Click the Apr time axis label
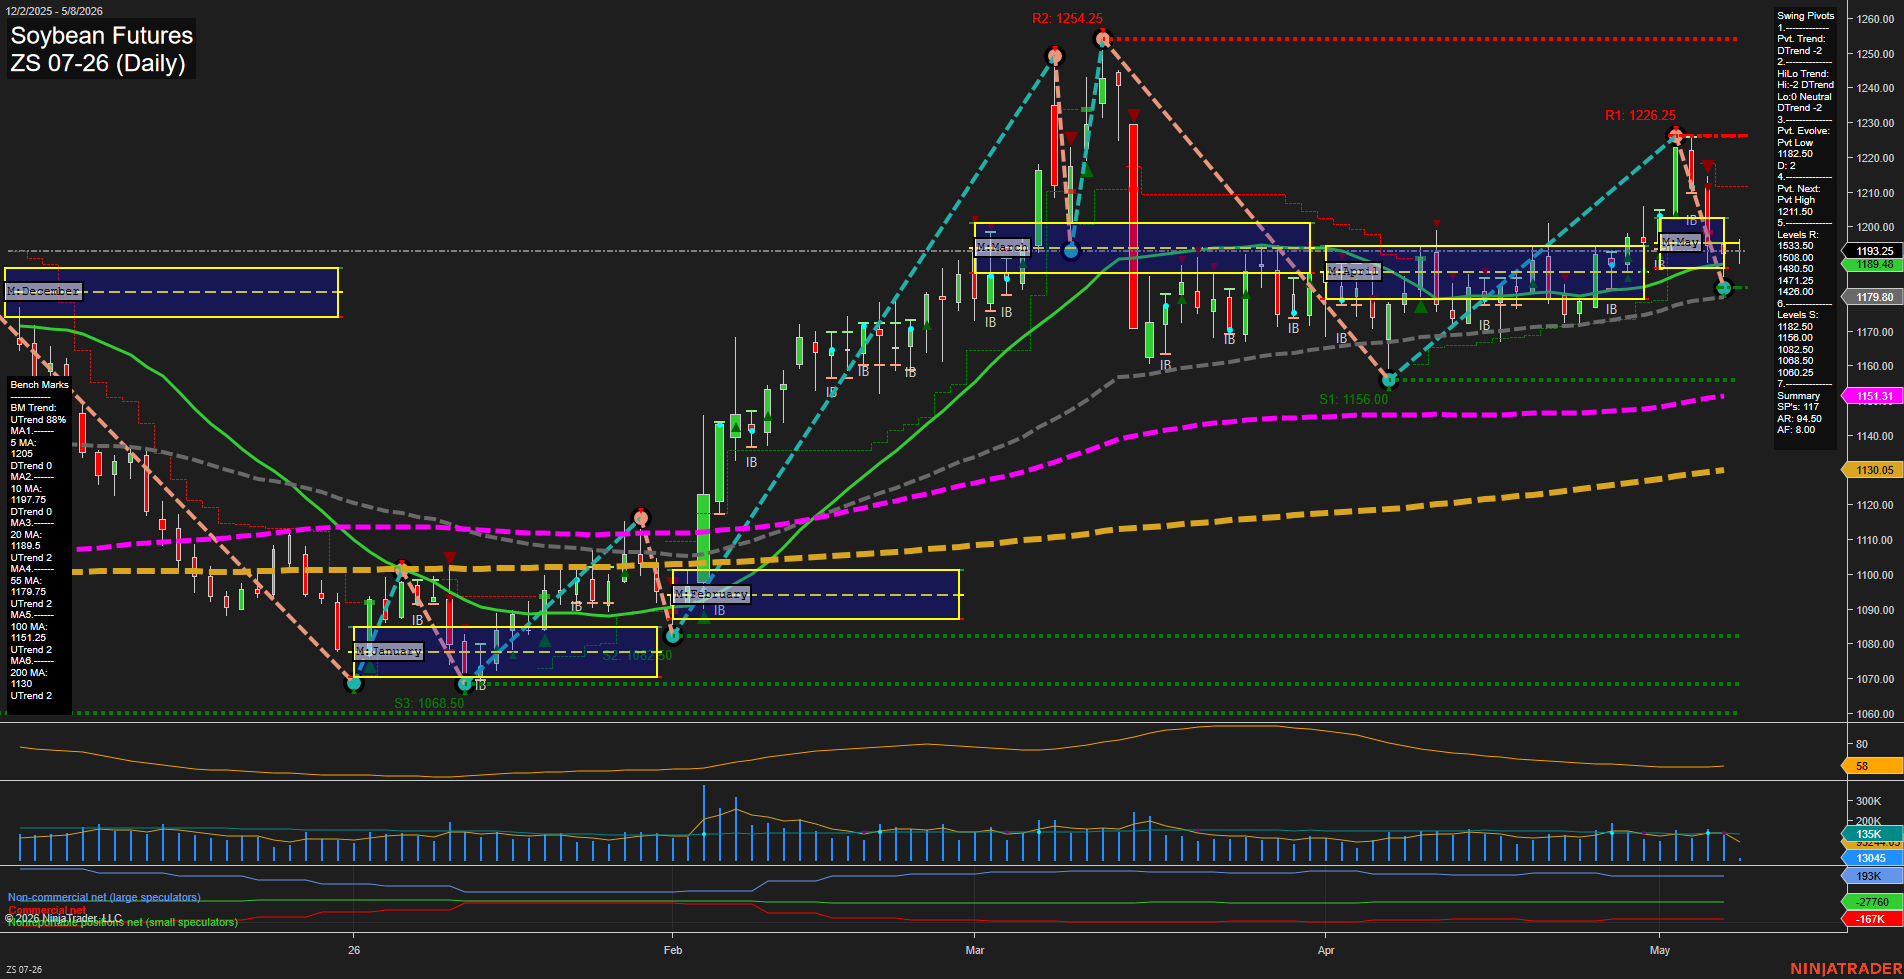The height and width of the screenshot is (979, 1904). (x=1326, y=950)
